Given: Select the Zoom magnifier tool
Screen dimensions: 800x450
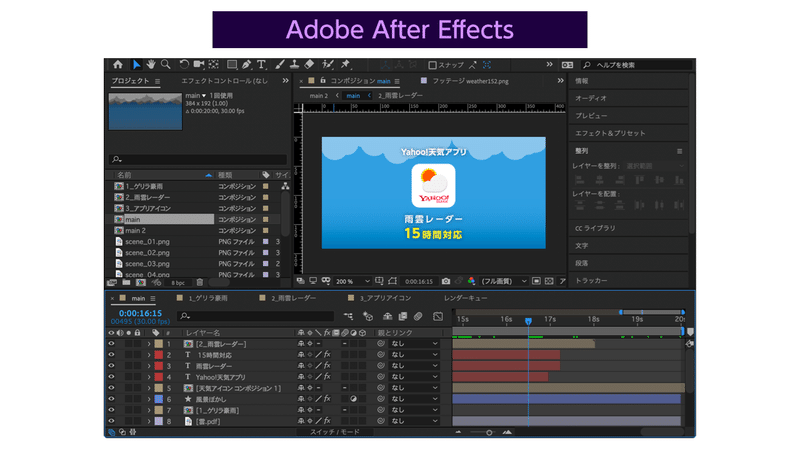Looking at the screenshot, I should click(x=166, y=64).
